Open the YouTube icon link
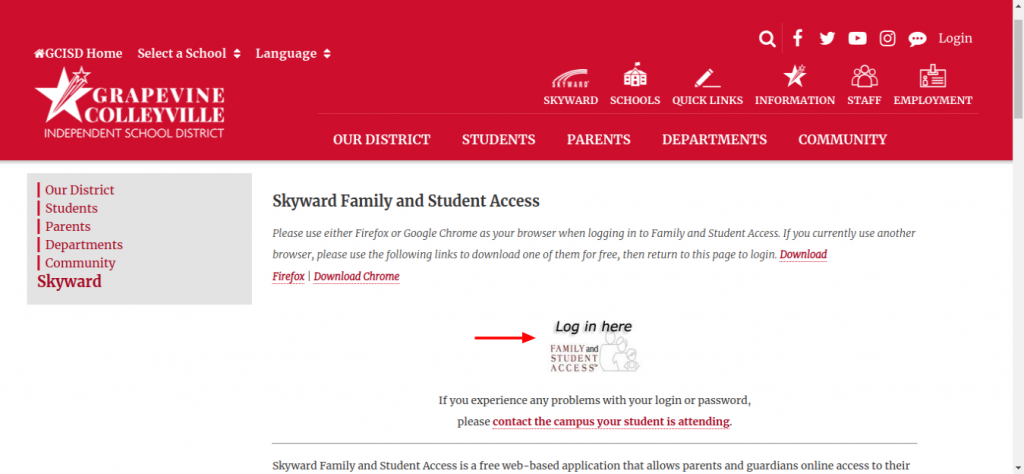Viewport: 1024px width, 474px height. tap(857, 39)
